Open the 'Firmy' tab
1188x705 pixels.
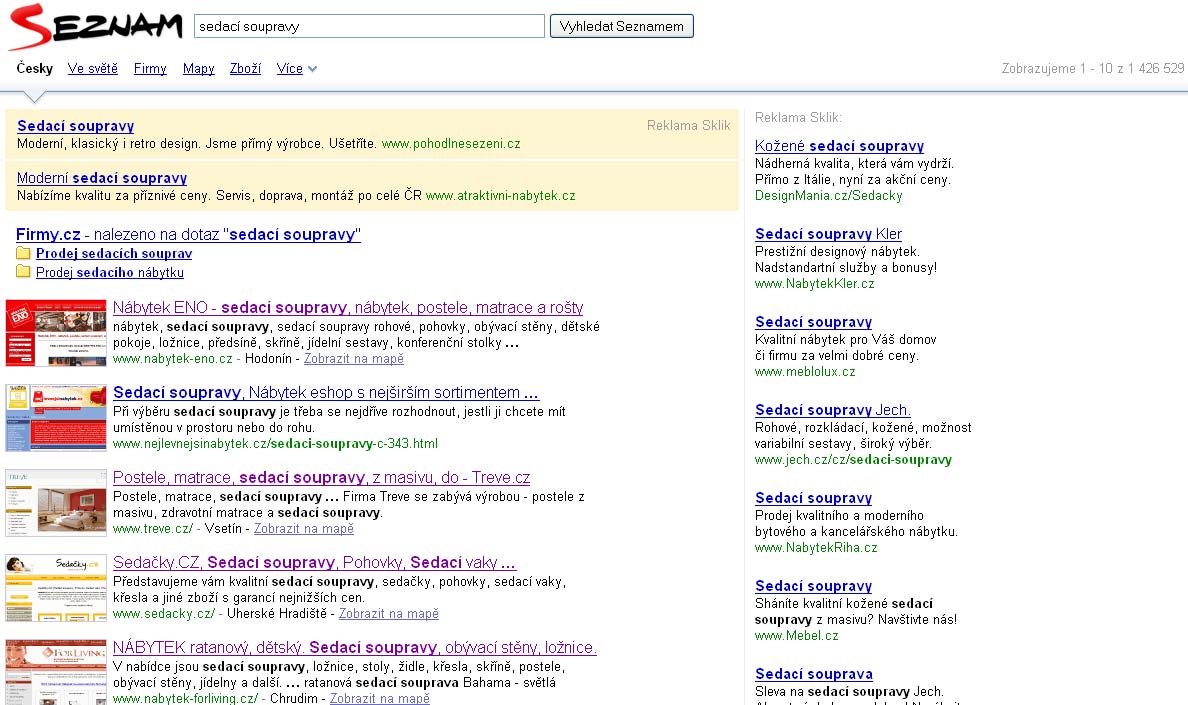tap(150, 68)
